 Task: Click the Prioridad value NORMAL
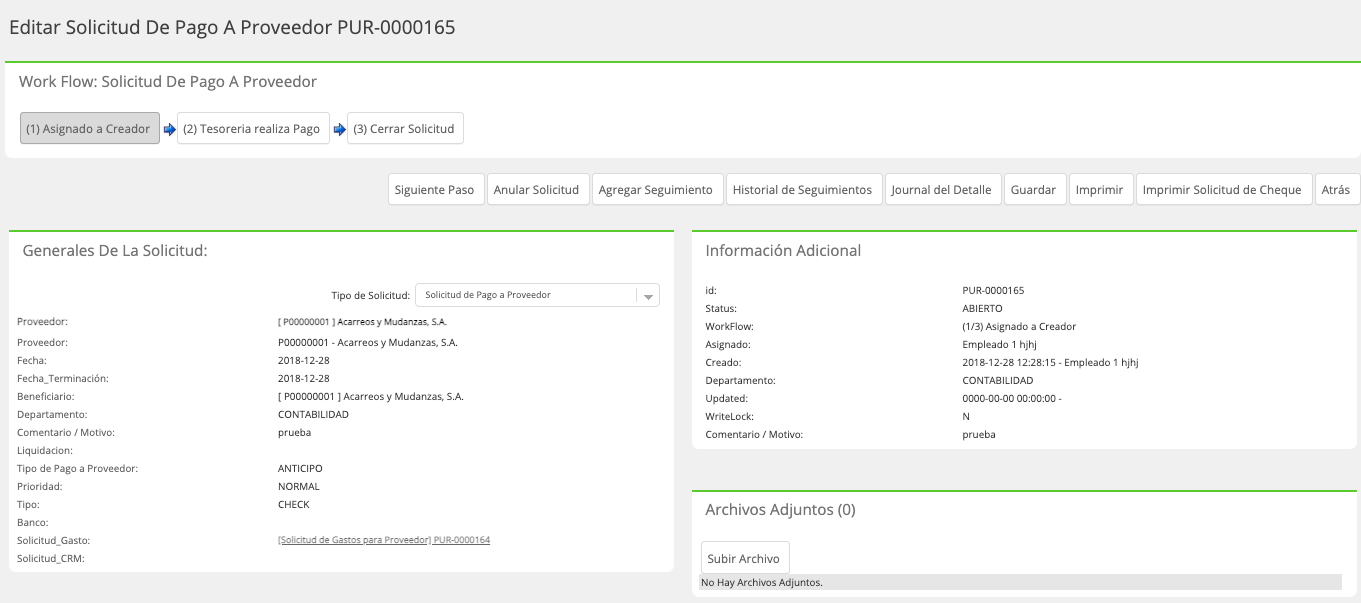click(x=298, y=487)
